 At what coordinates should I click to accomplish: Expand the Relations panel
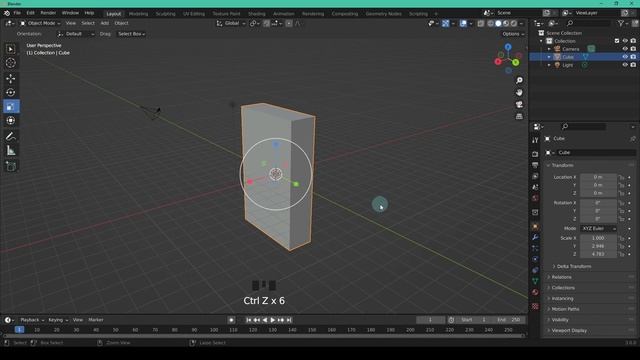(x=561, y=277)
